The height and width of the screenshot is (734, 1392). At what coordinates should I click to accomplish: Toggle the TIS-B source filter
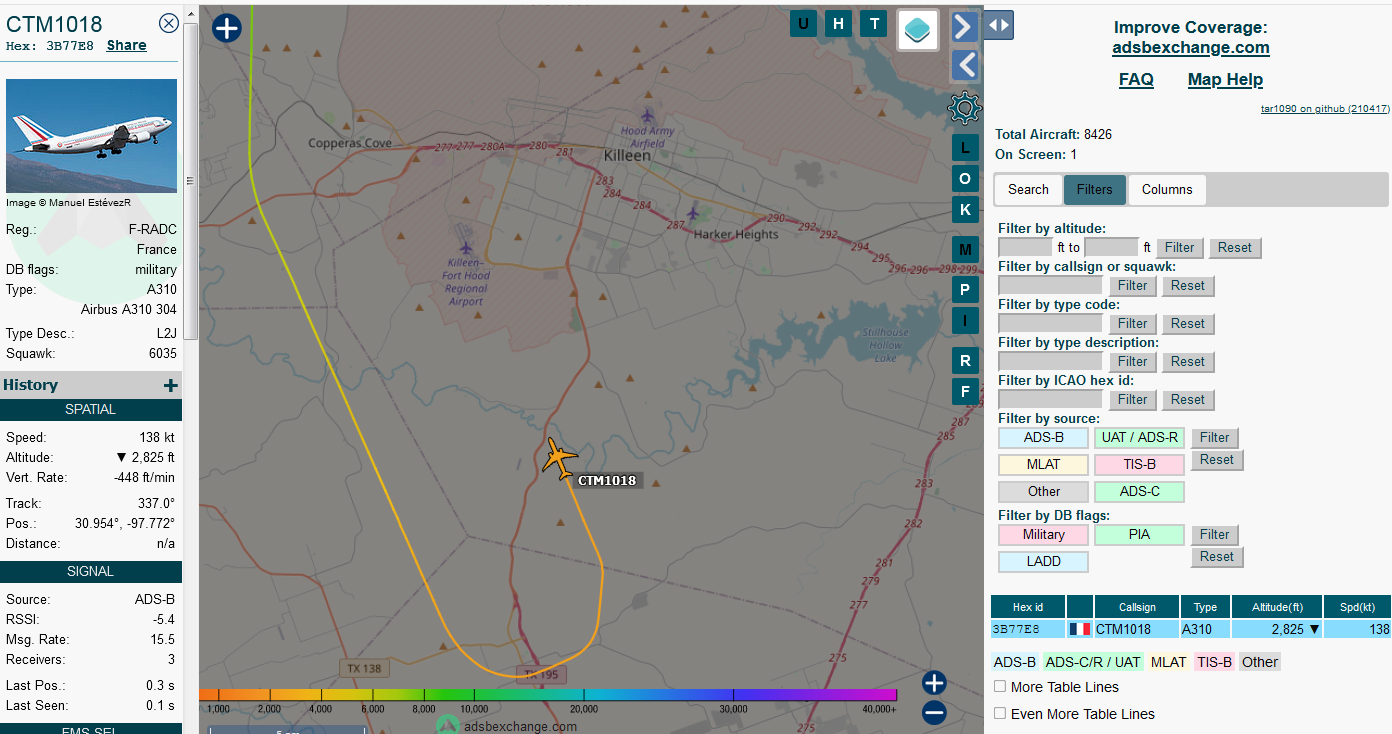tap(1139, 465)
